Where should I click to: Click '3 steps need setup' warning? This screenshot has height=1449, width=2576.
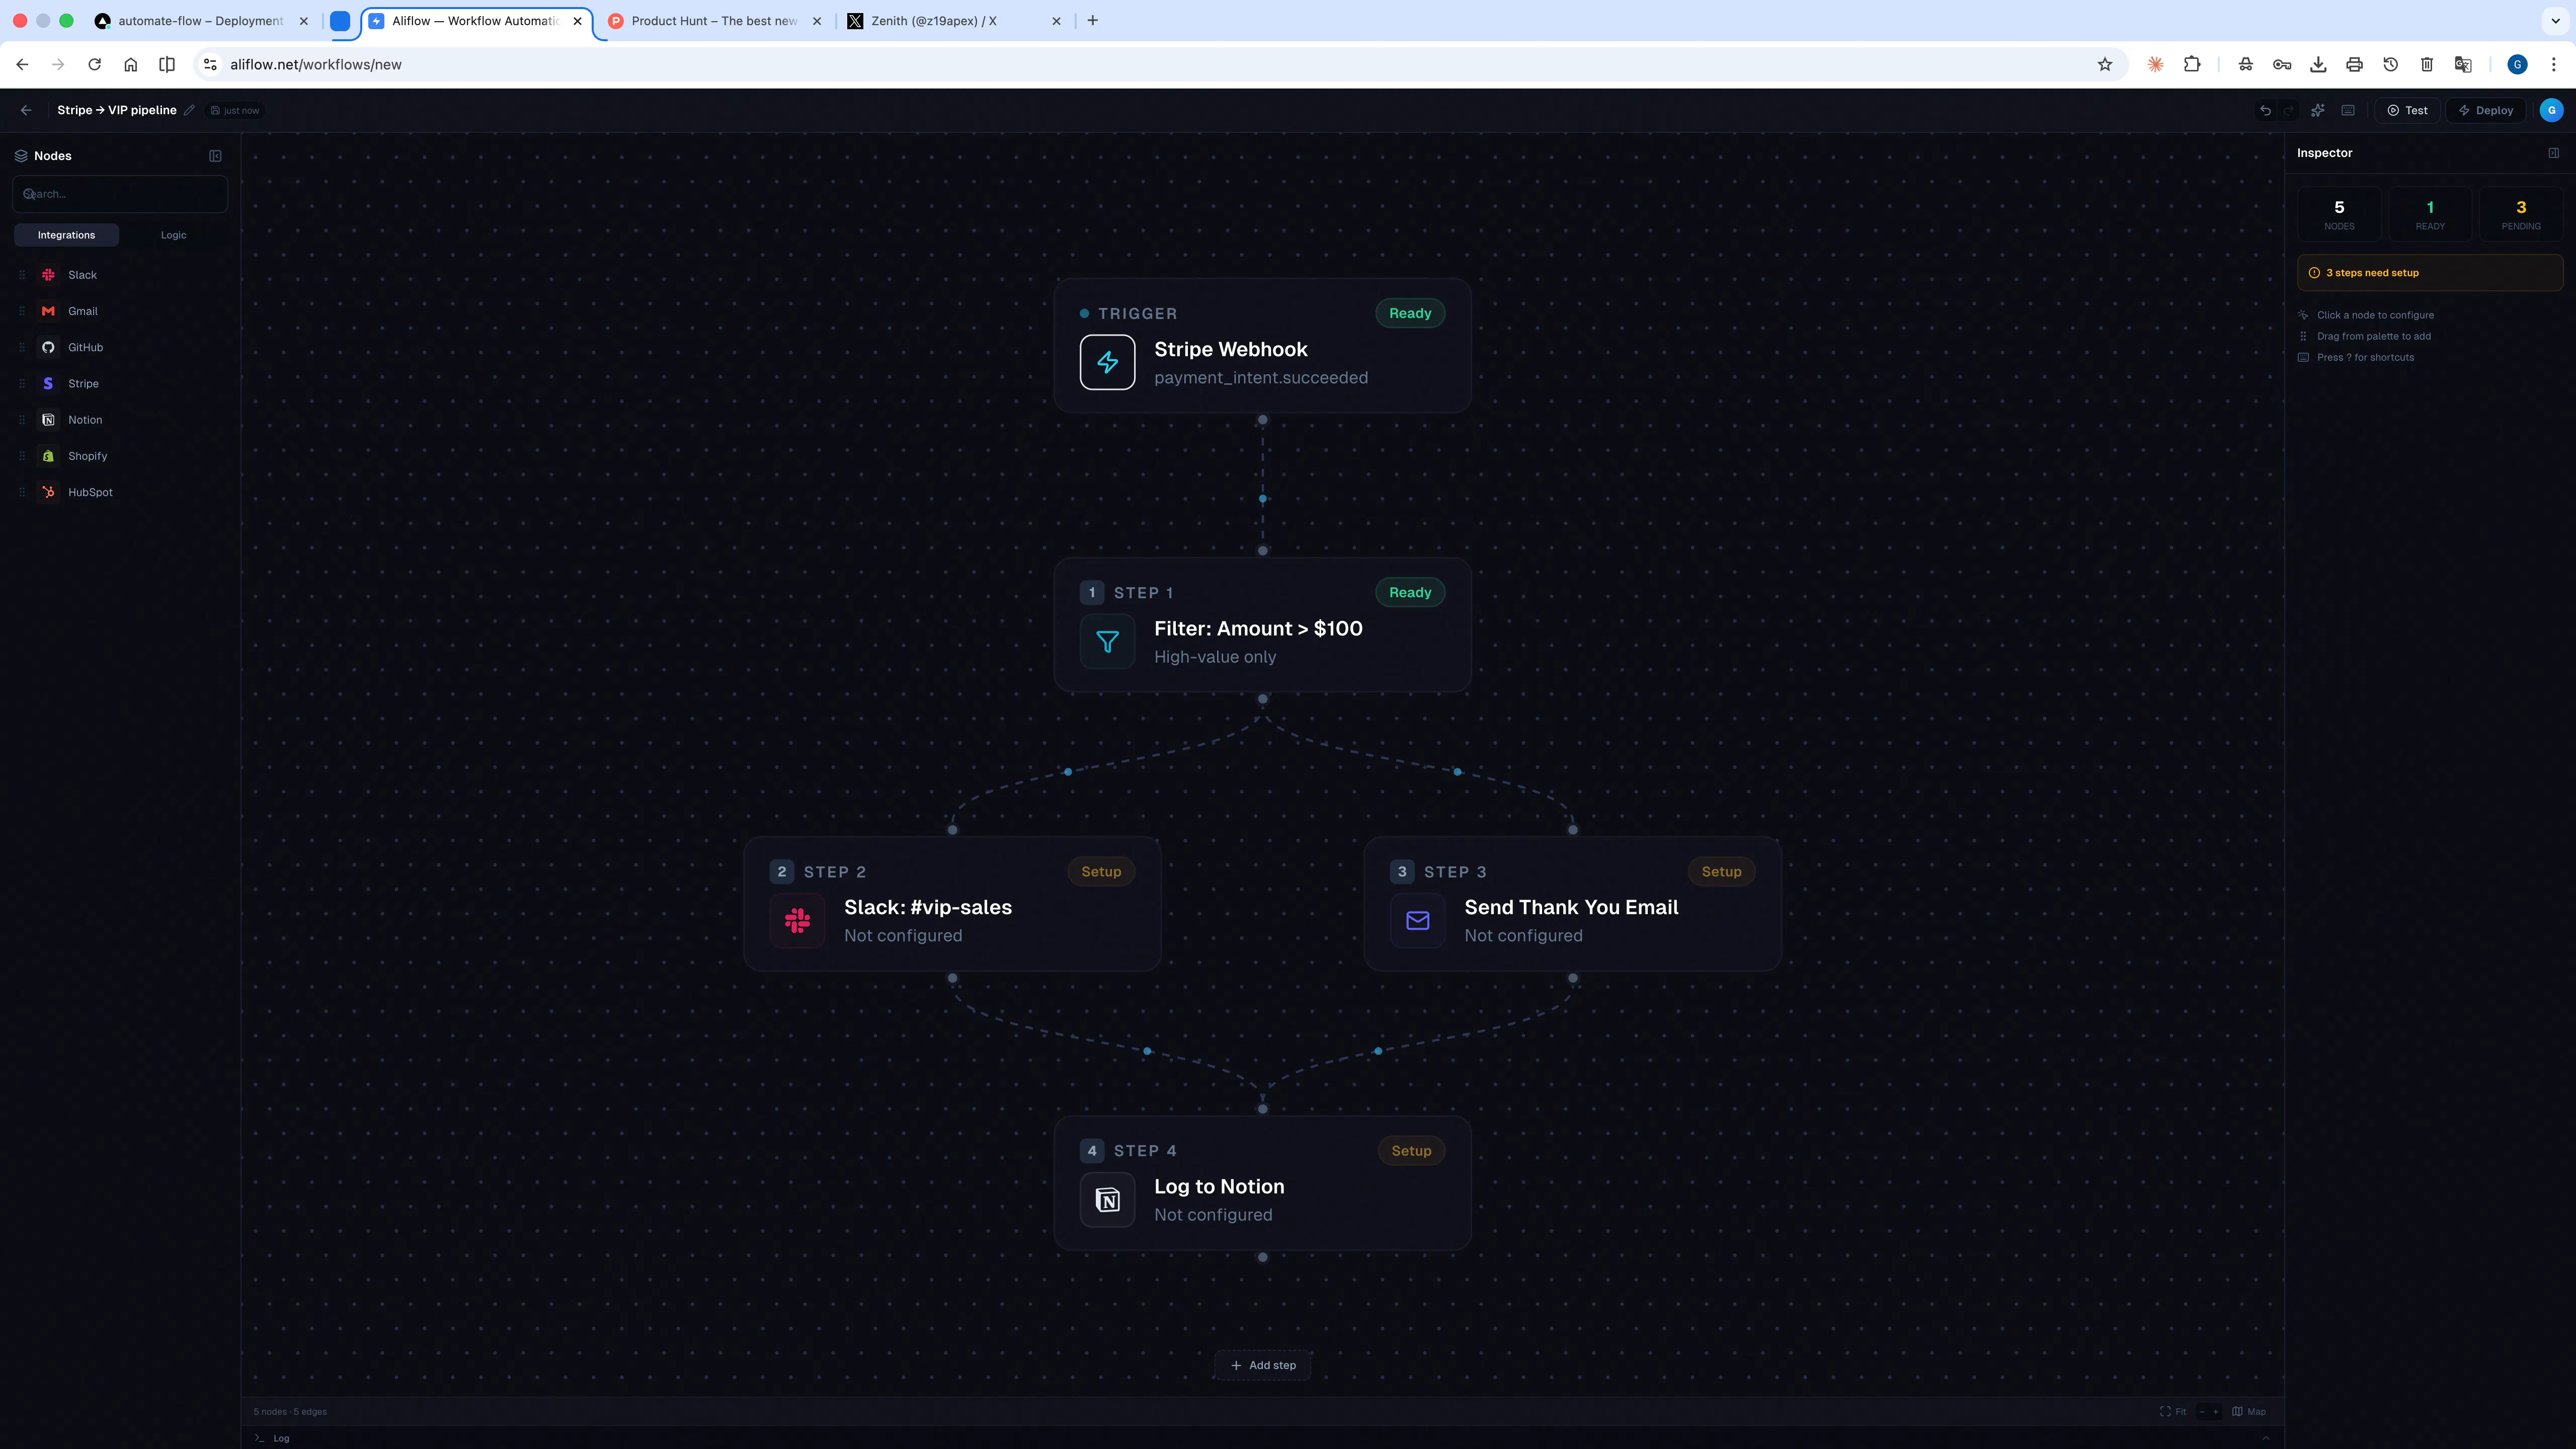pyautogui.click(x=2430, y=273)
